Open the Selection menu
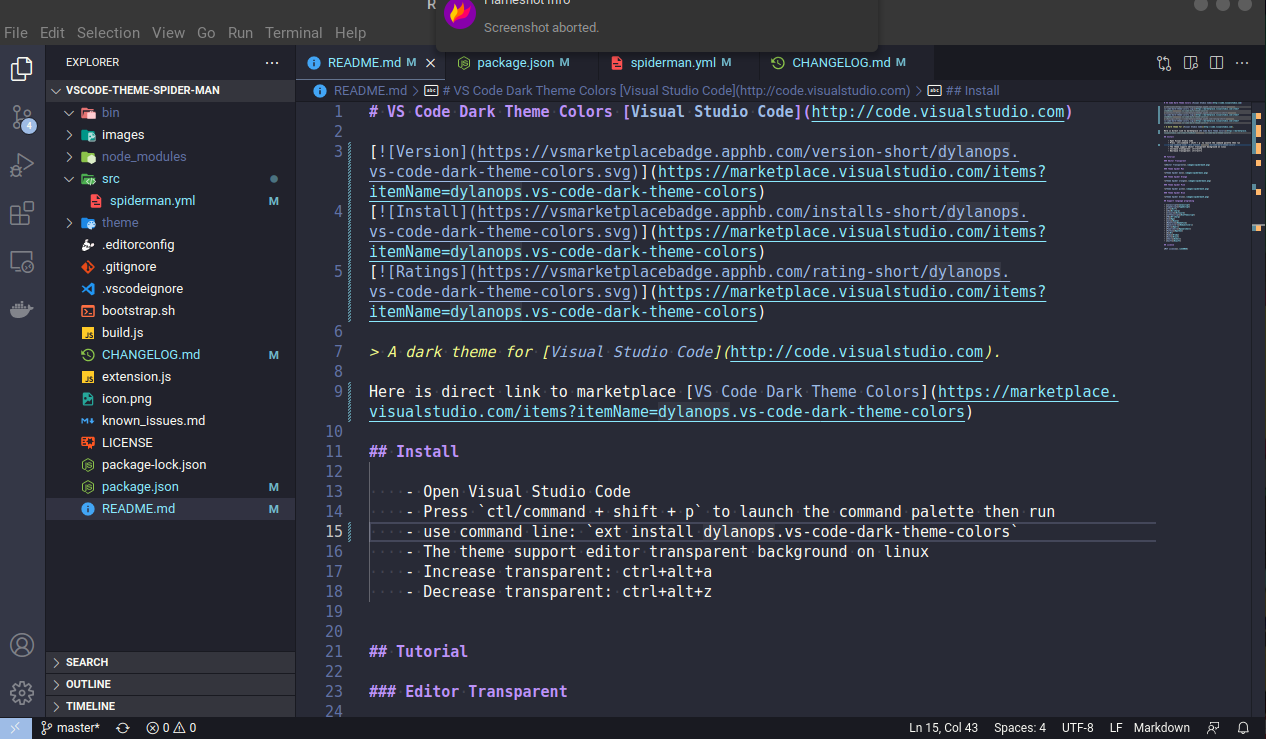 (x=108, y=33)
